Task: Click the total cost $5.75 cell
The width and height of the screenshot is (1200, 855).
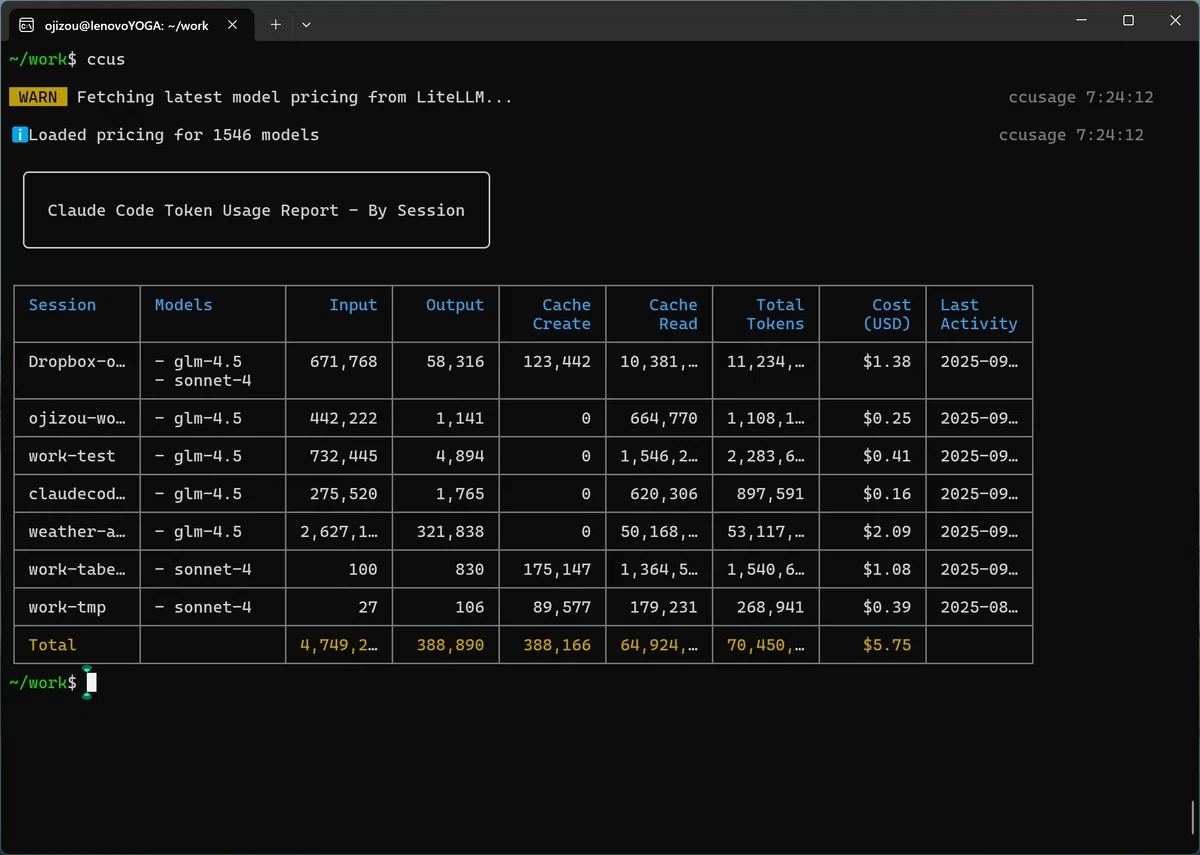Action: [x=887, y=645]
